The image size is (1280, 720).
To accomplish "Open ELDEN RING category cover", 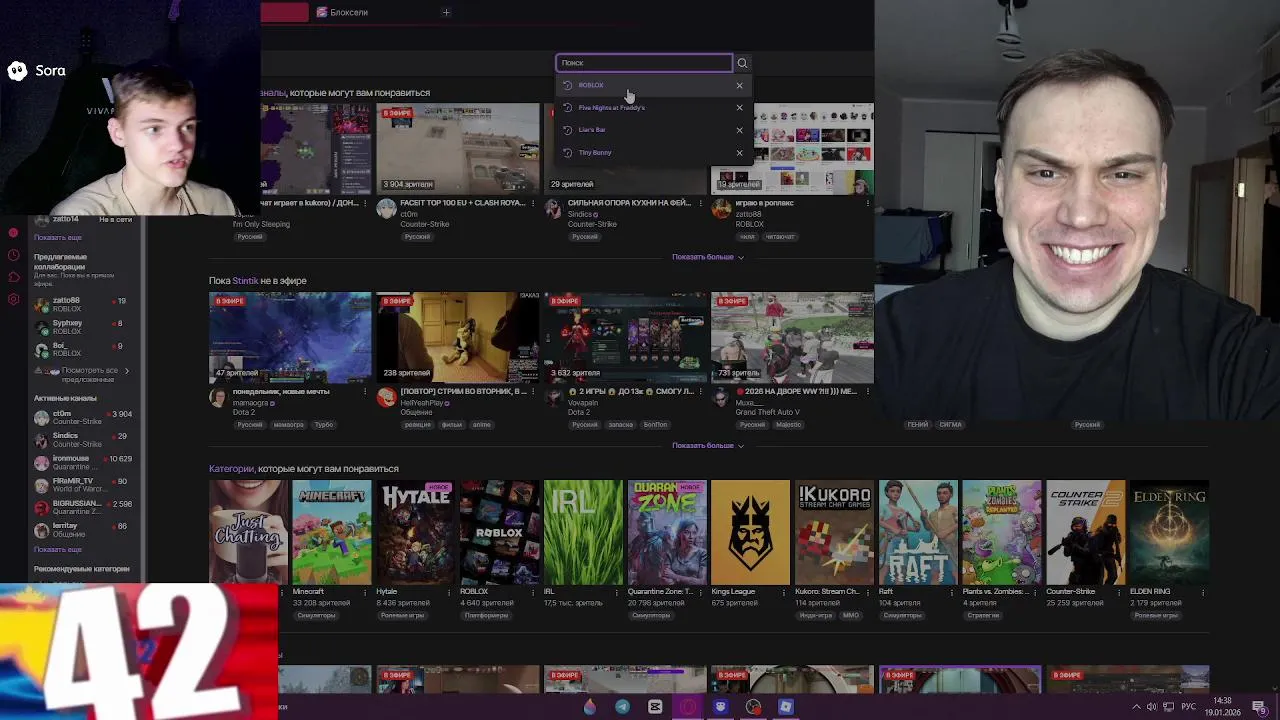I will (1169, 532).
